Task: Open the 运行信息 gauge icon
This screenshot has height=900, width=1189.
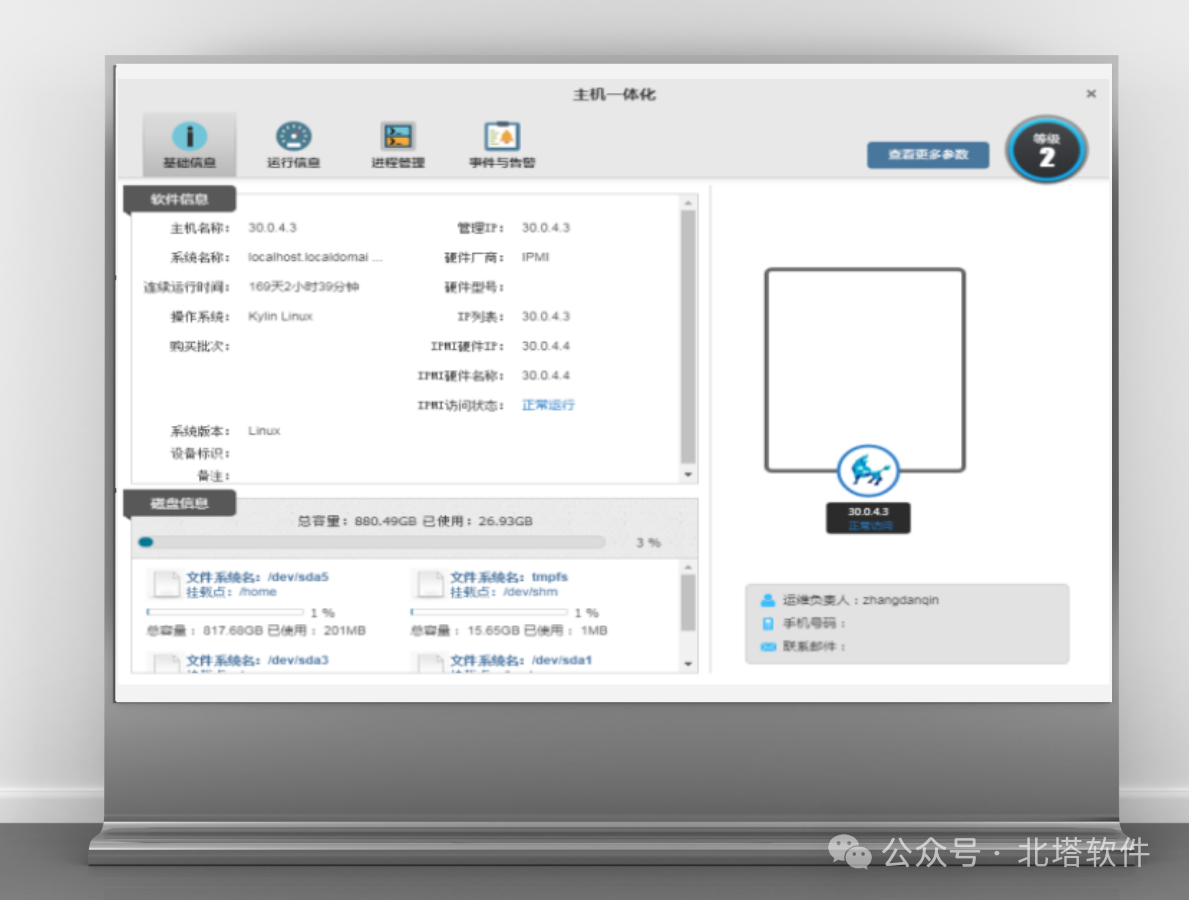Action: click(293, 137)
